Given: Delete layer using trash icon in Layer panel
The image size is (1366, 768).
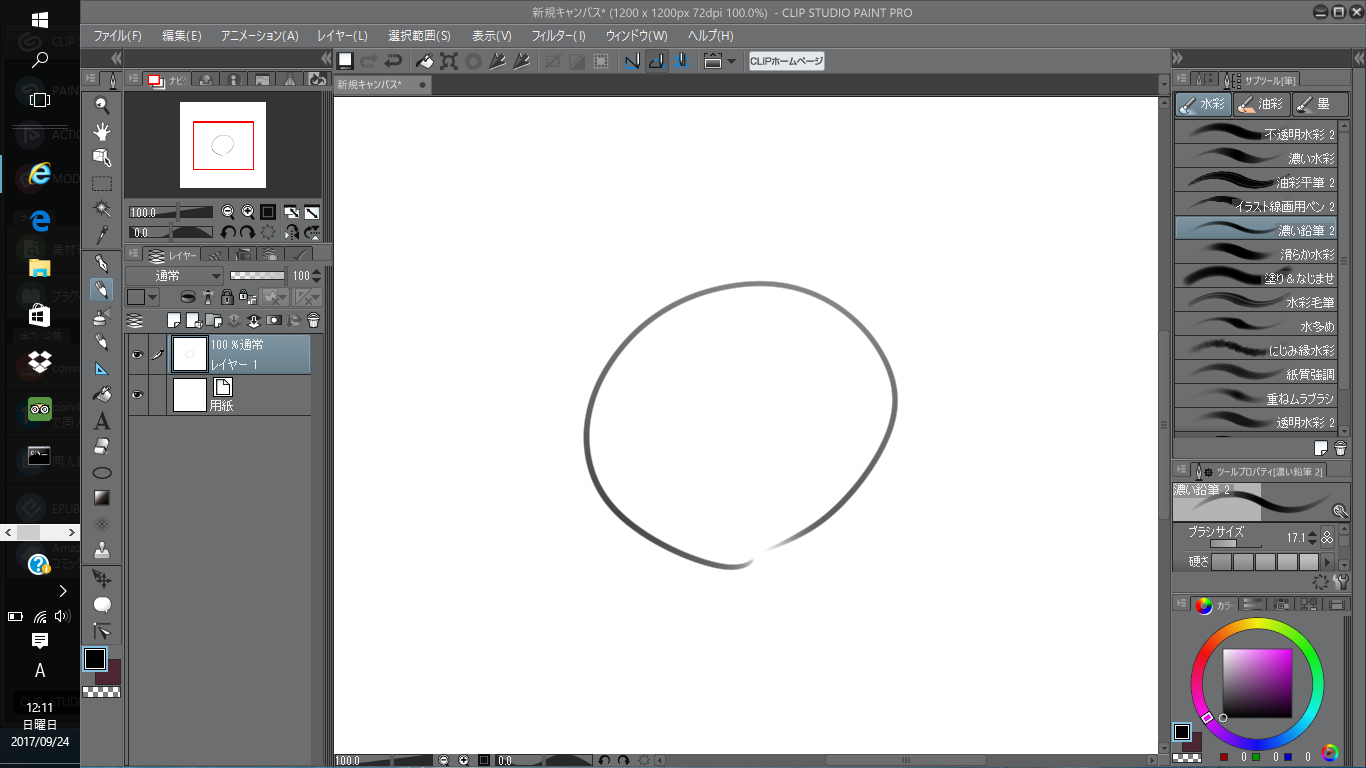Looking at the screenshot, I should pyautogui.click(x=313, y=321).
